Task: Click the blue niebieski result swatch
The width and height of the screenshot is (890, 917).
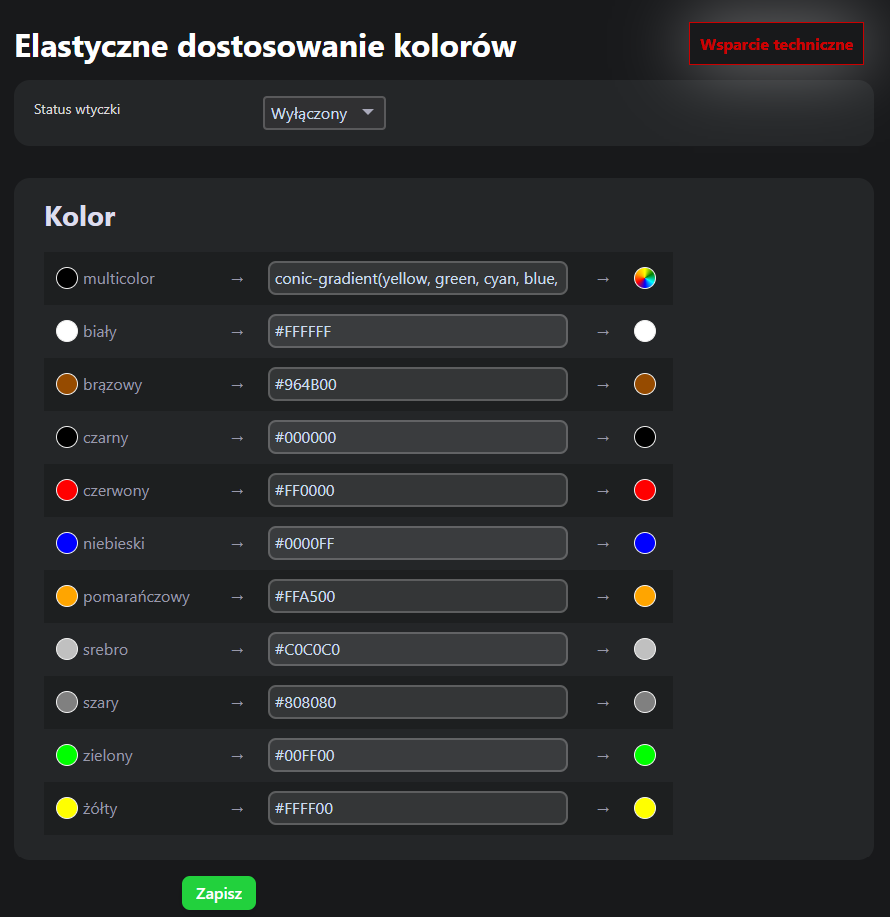Action: click(x=645, y=543)
